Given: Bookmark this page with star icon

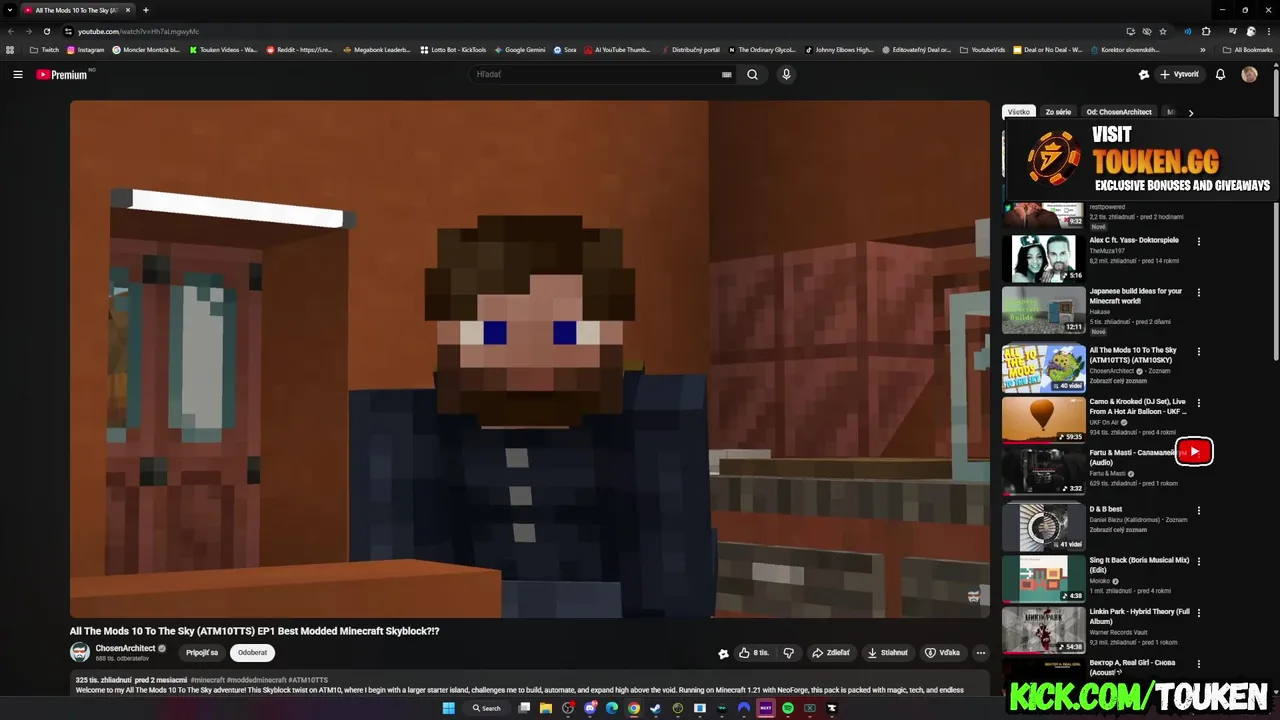Looking at the screenshot, I should [x=1163, y=31].
